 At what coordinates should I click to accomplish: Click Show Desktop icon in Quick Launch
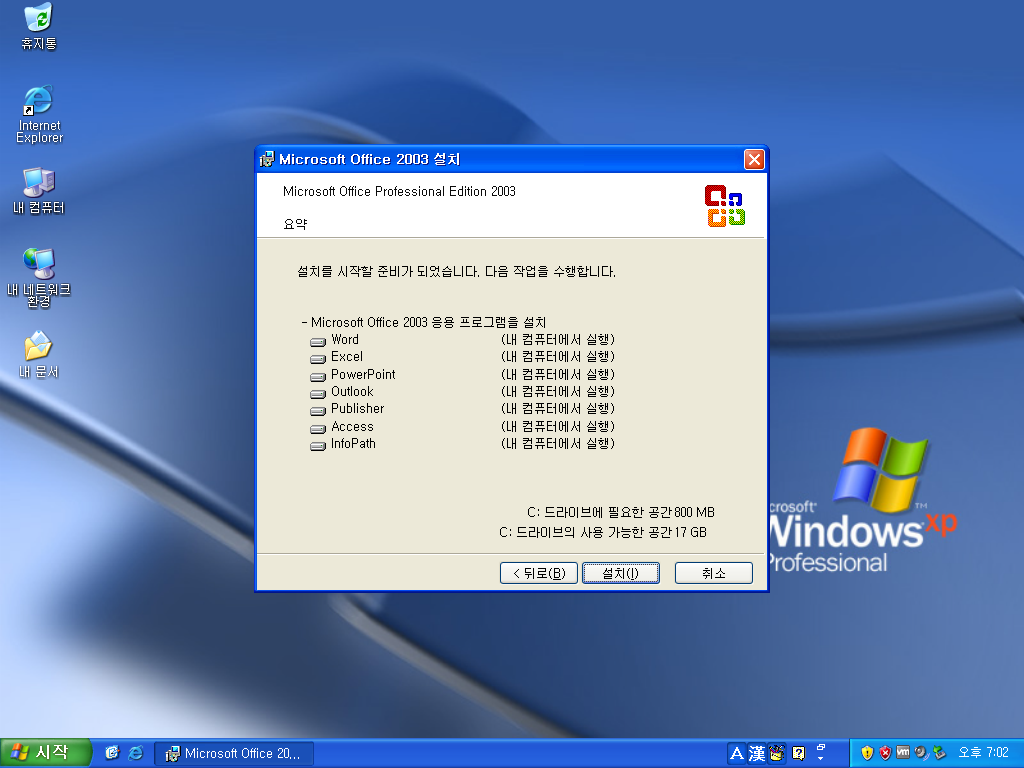click(x=112, y=753)
